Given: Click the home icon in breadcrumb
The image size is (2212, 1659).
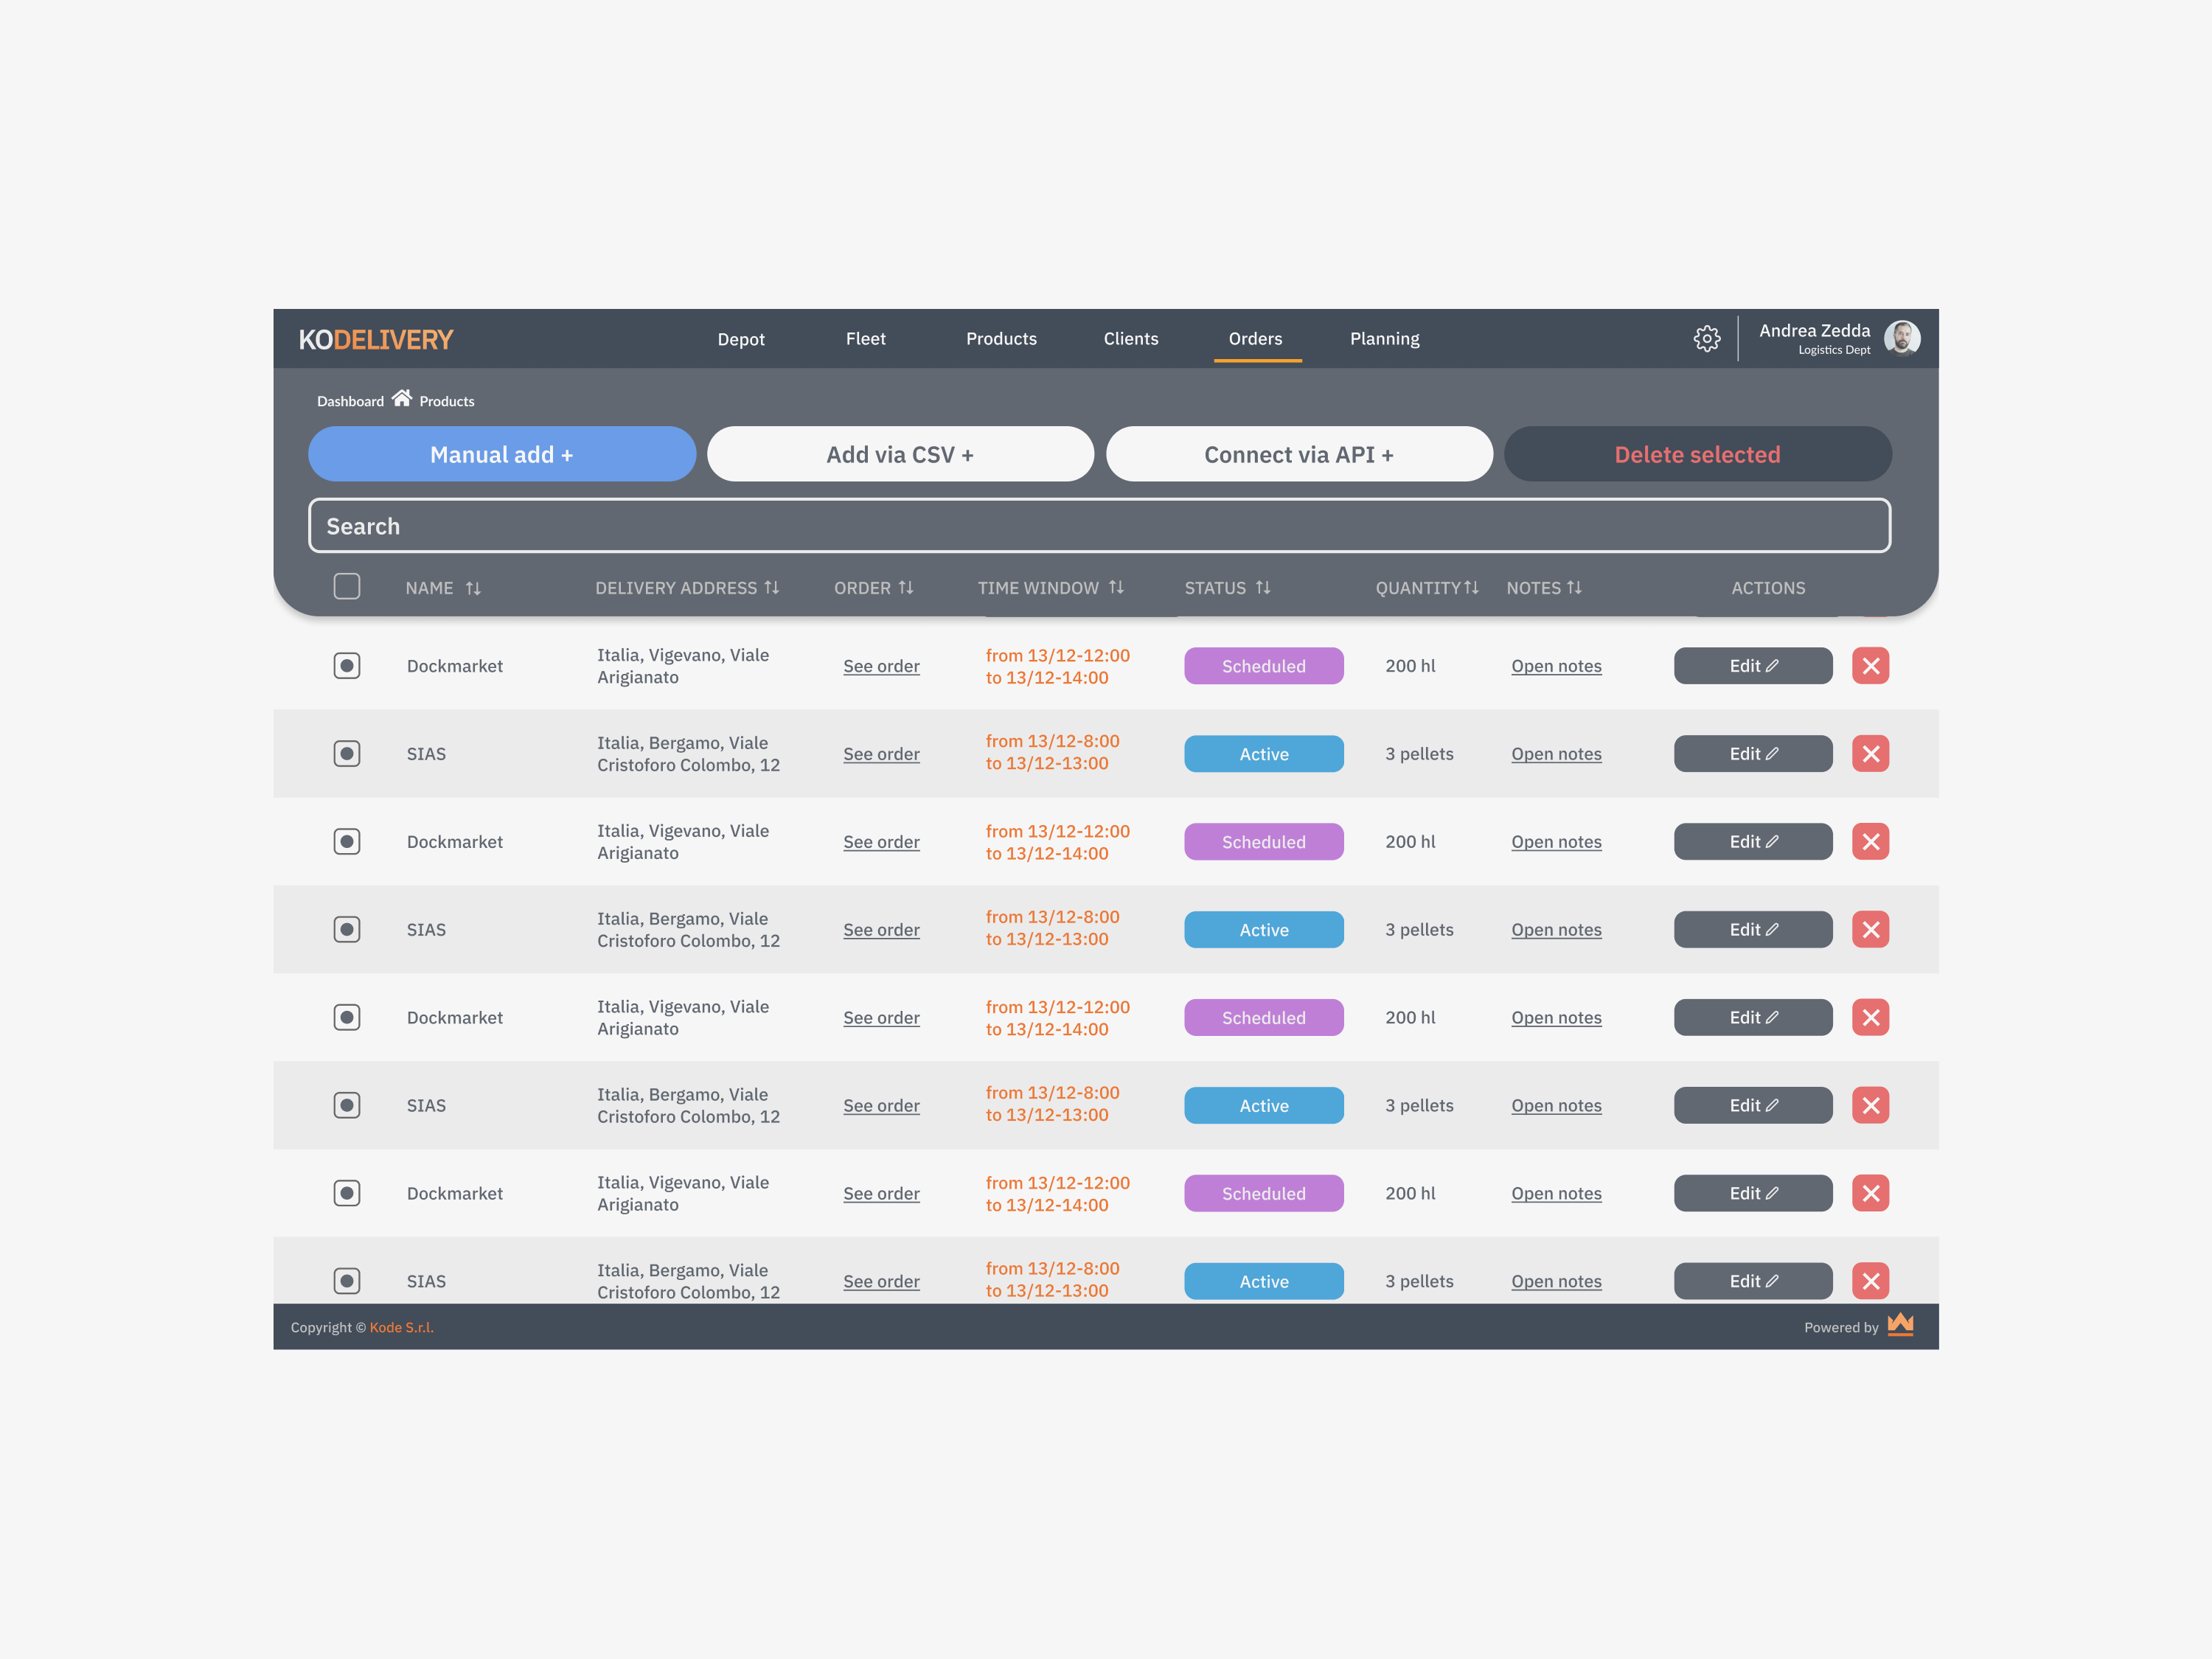Looking at the screenshot, I should 401,399.
